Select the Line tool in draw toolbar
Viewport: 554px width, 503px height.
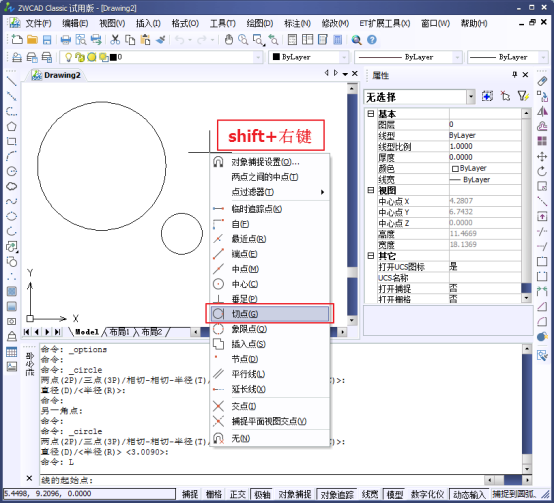[12, 81]
